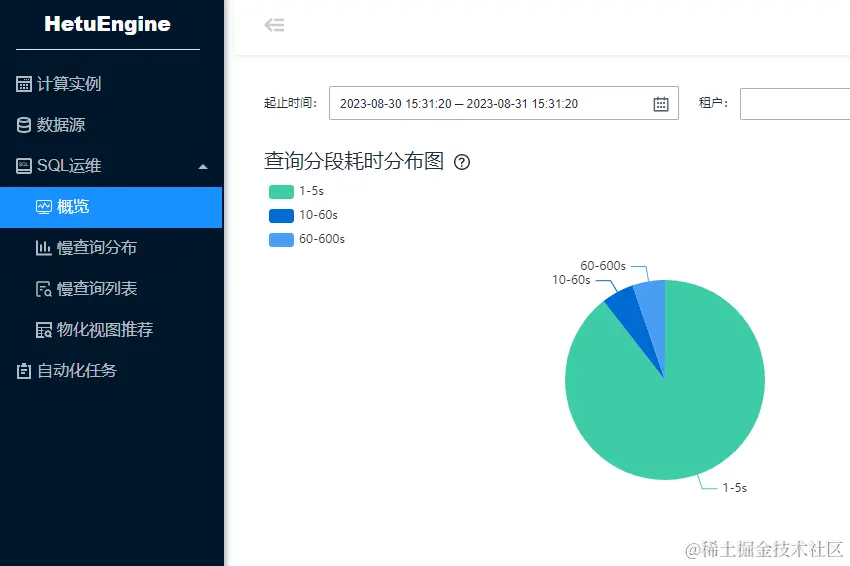Click the 自动化任务 clipboard icon
This screenshot has width=850, height=566.
pyautogui.click(x=24, y=371)
